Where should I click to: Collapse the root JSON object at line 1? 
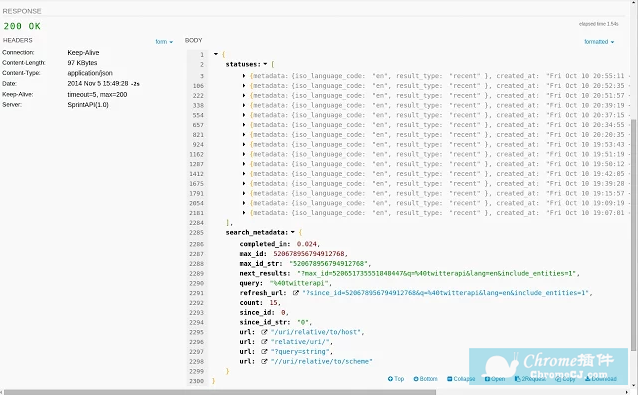point(216,54)
